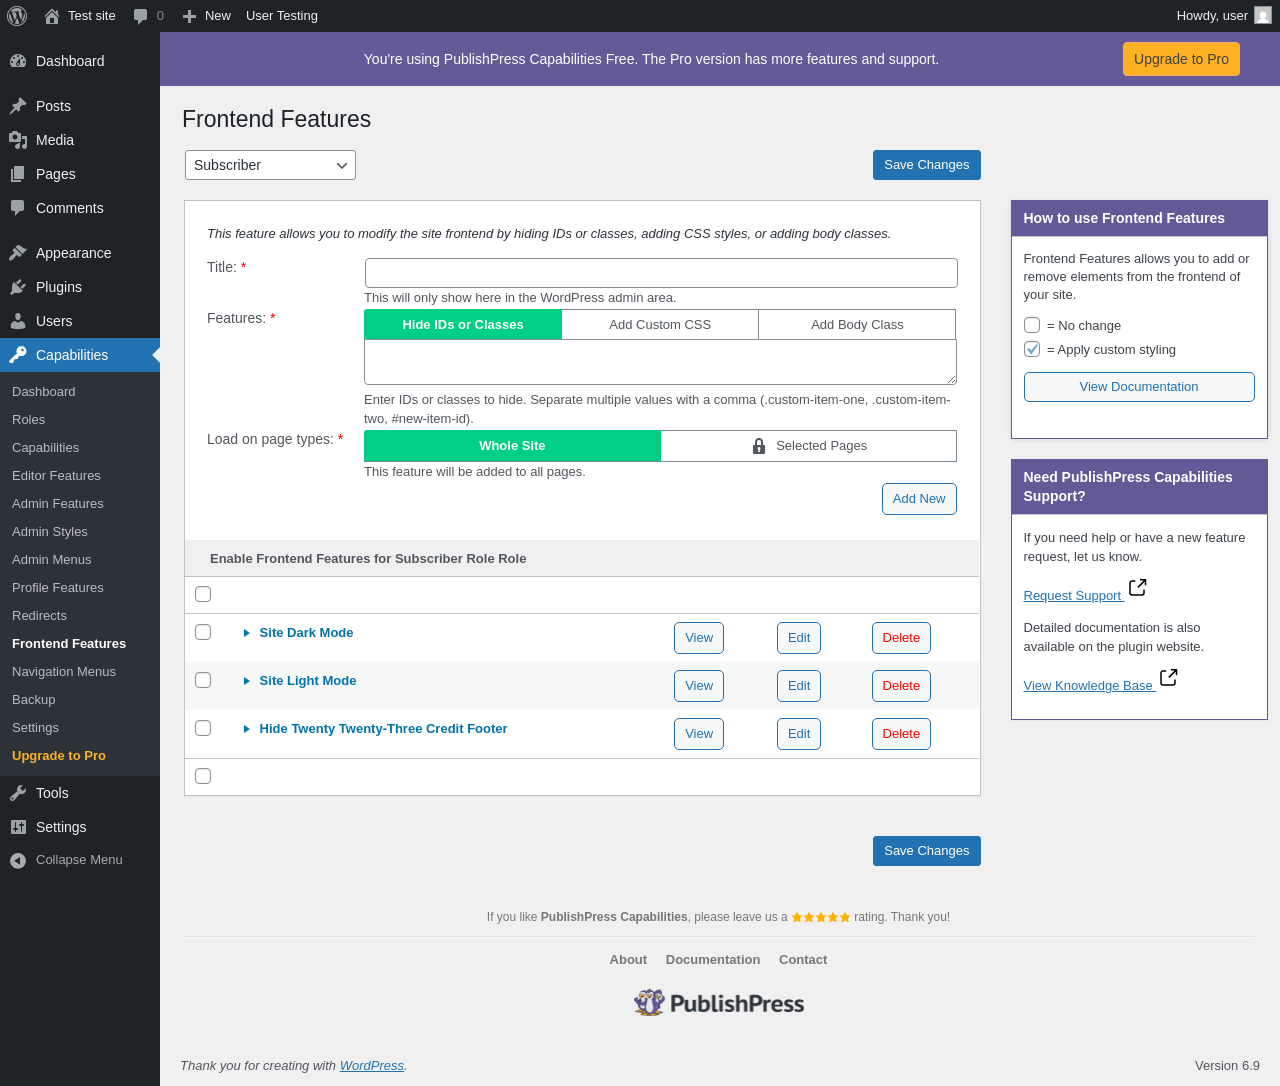Click the plus icon beside New
The image size is (1280, 1086).
[x=189, y=16]
